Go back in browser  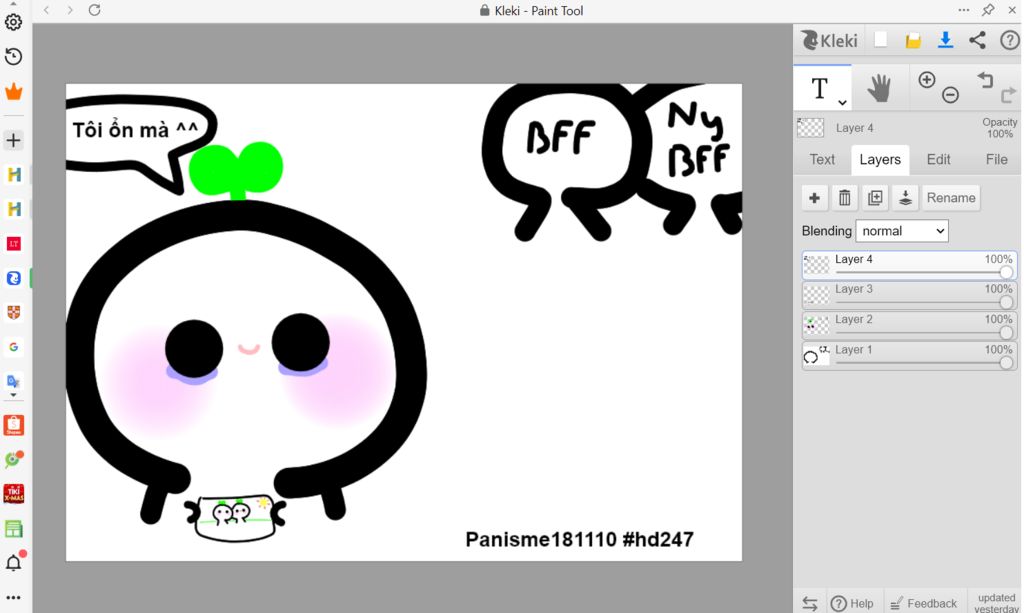[x=46, y=10]
